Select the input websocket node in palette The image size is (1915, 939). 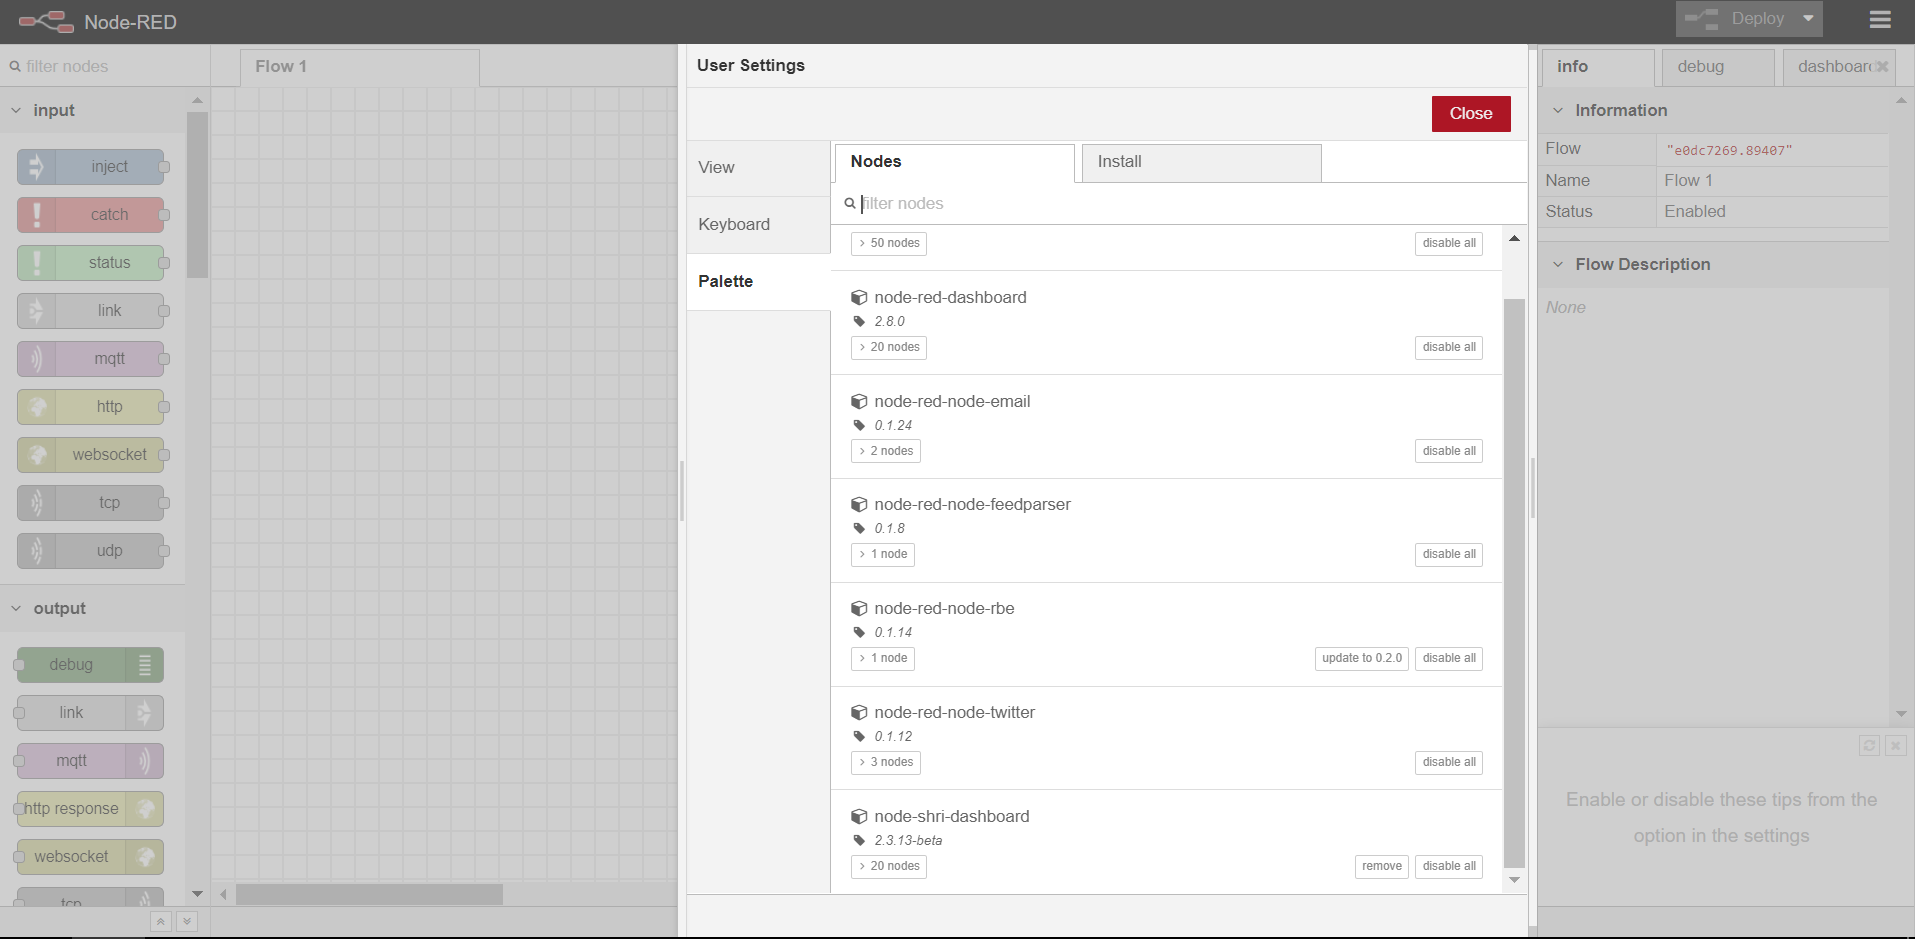click(91, 455)
